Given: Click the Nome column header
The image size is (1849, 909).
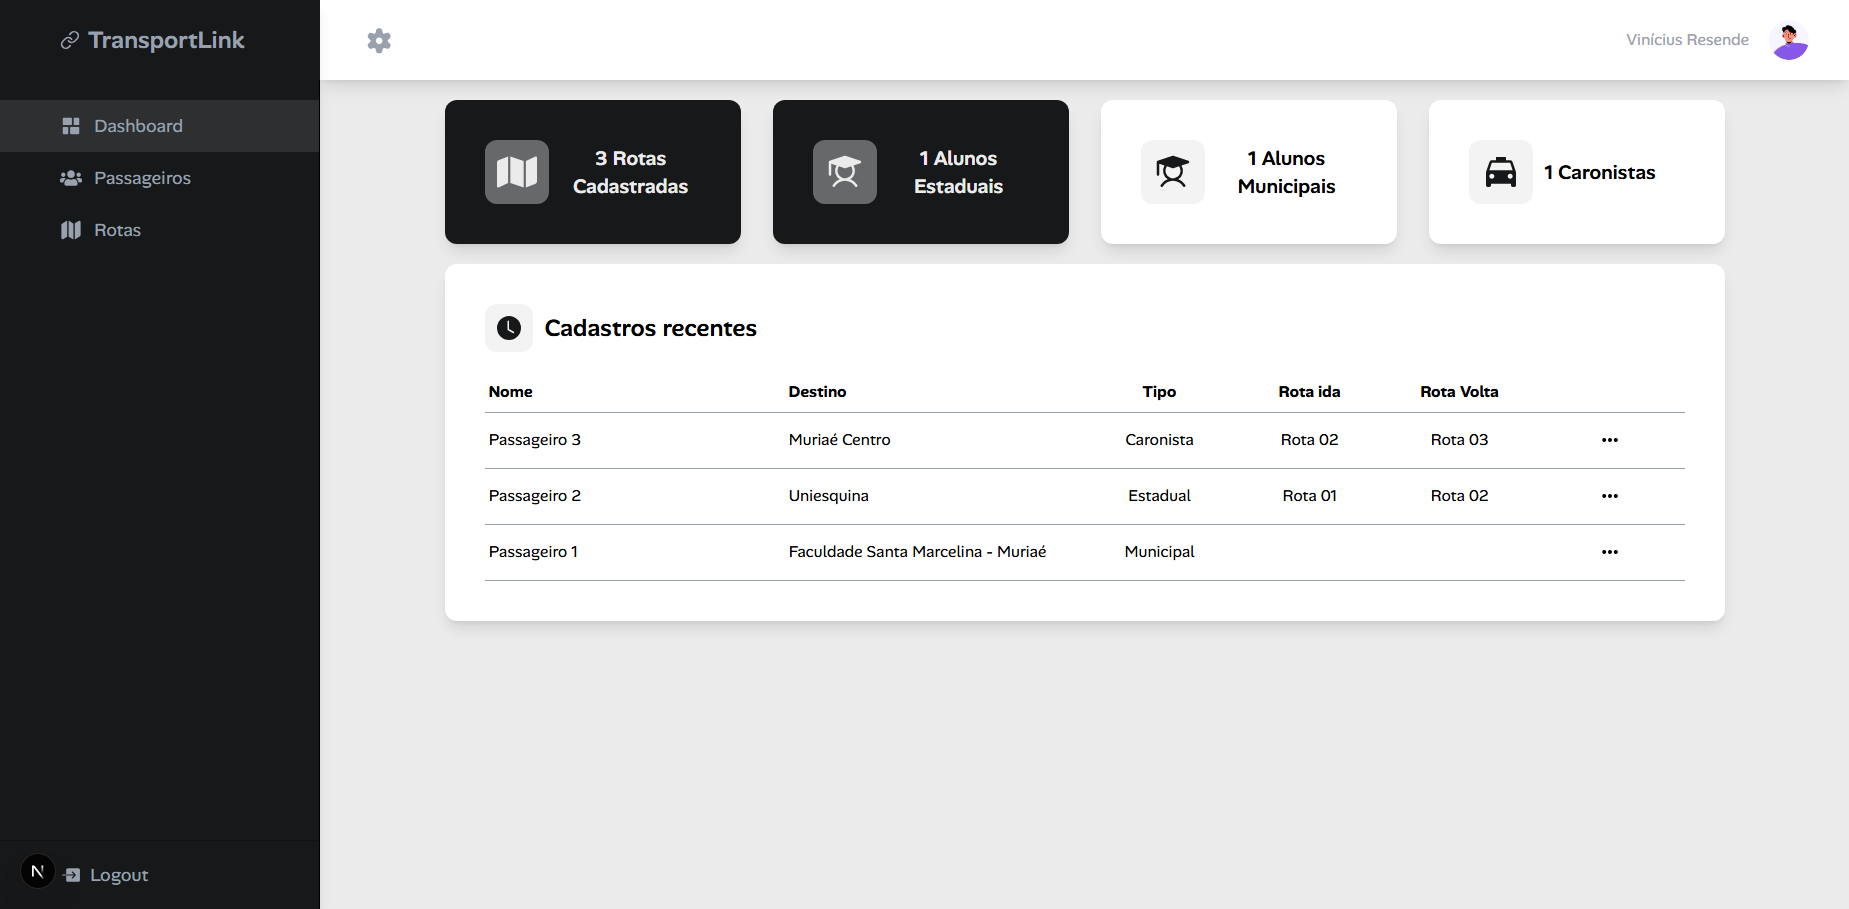Looking at the screenshot, I should pyautogui.click(x=510, y=392).
